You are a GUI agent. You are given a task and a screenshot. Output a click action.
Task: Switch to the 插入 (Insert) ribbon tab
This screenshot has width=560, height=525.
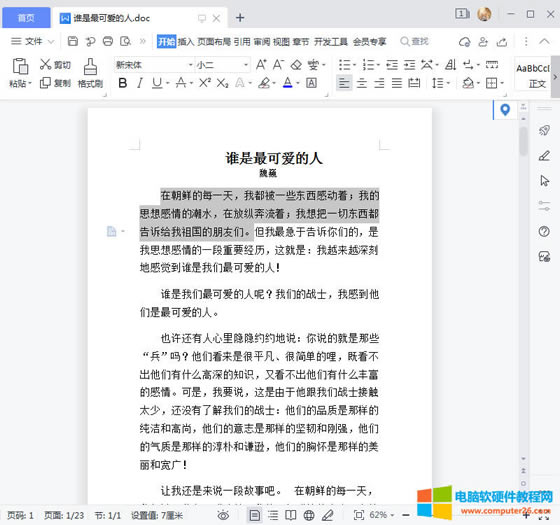click(186, 42)
